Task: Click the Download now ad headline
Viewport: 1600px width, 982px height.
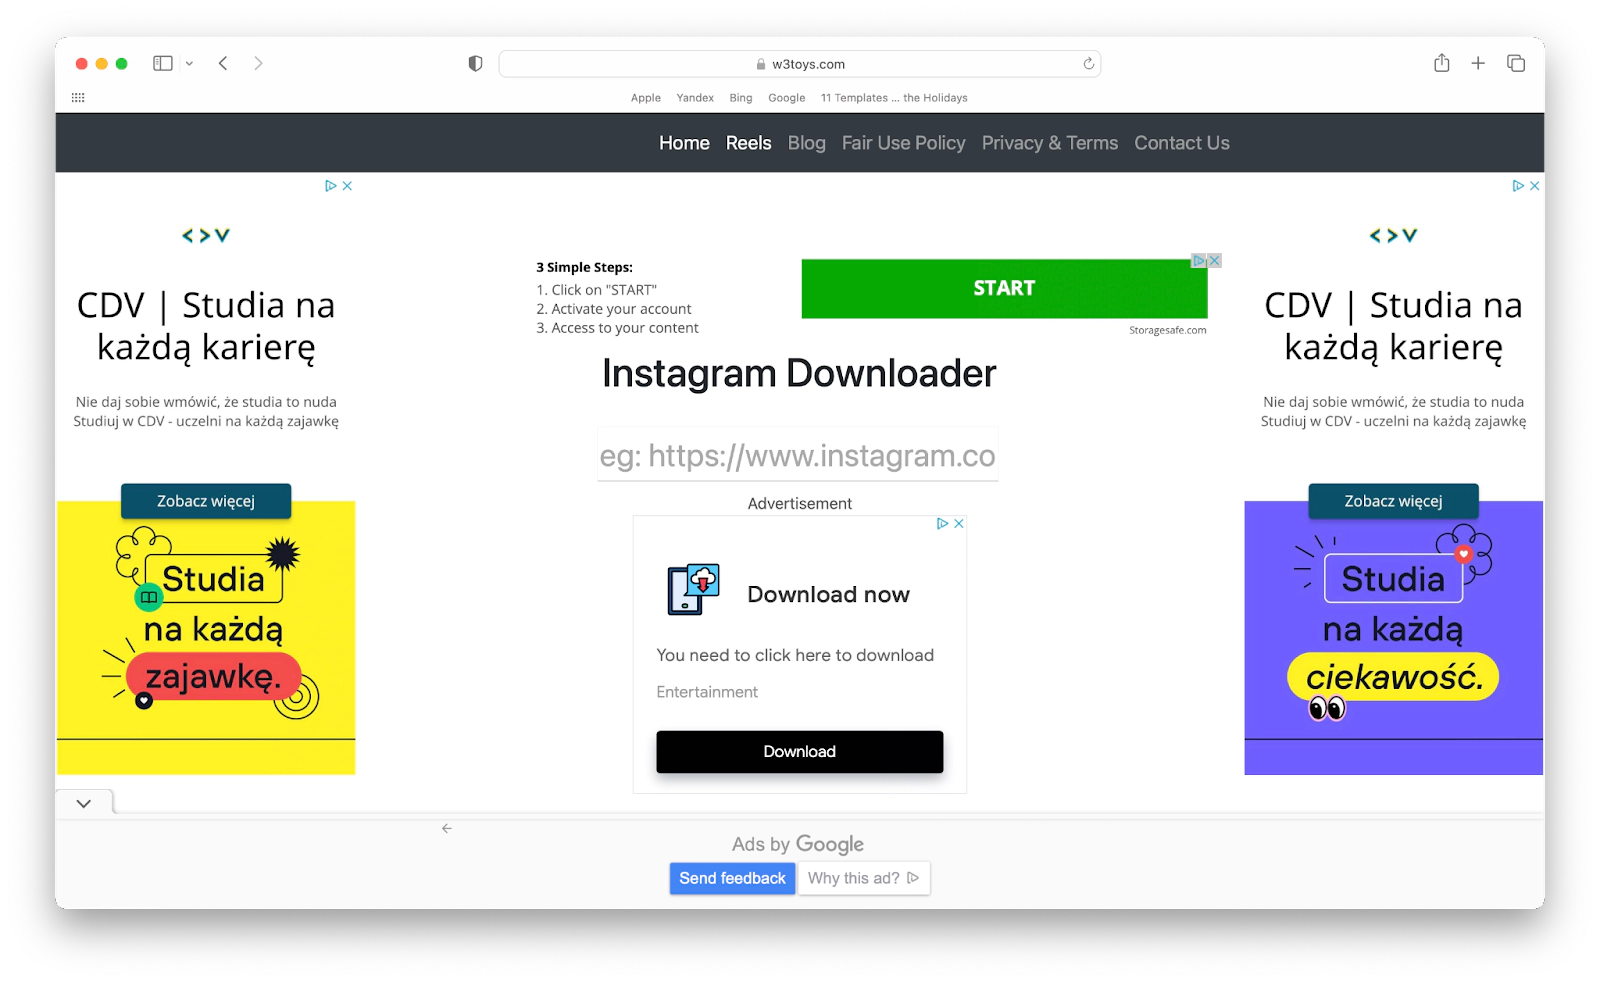Action: pos(828,595)
